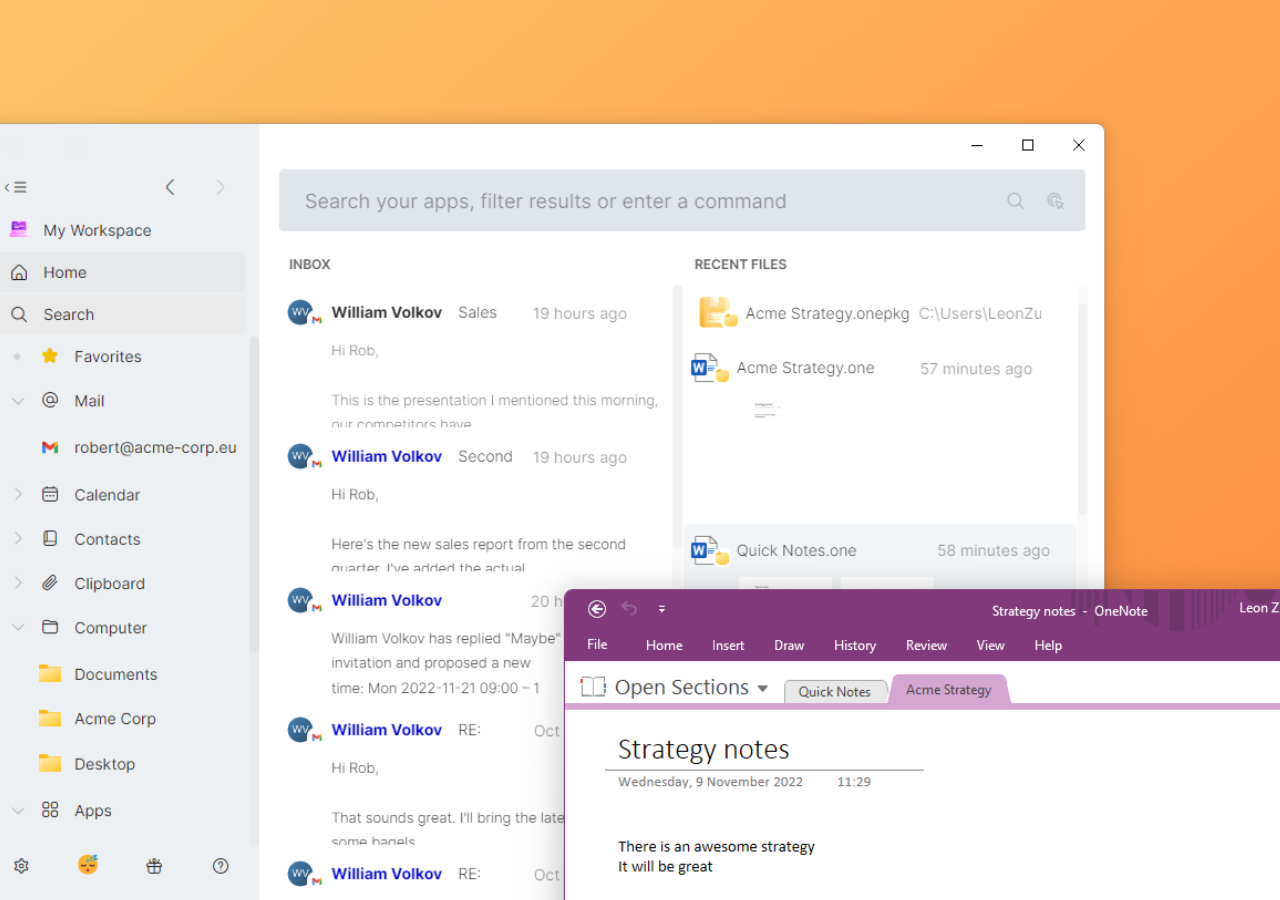
Task: Click the Acme Strategy.onepkg file icon
Action: pyautogui.click(x=718, y=313)
